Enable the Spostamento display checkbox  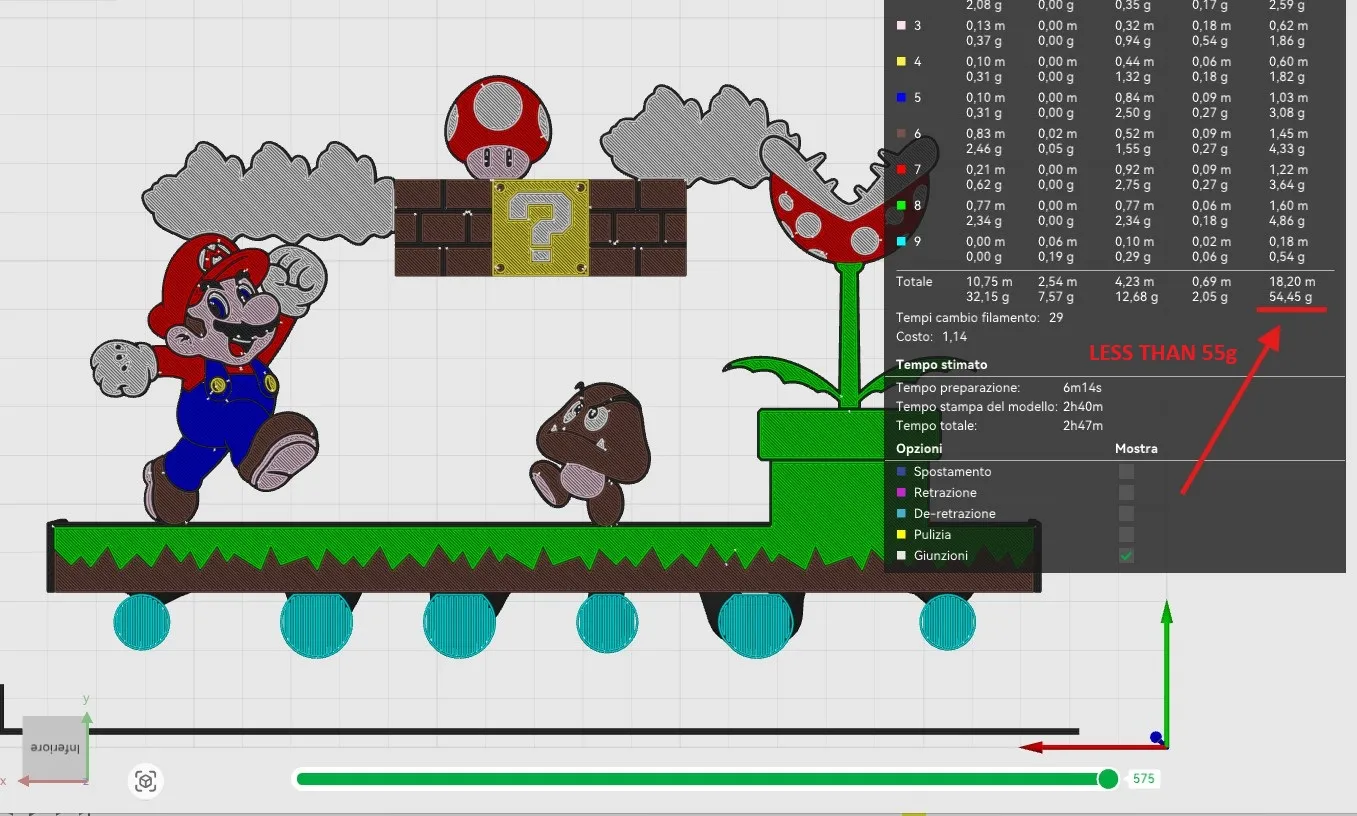[x=1127, y=471]
